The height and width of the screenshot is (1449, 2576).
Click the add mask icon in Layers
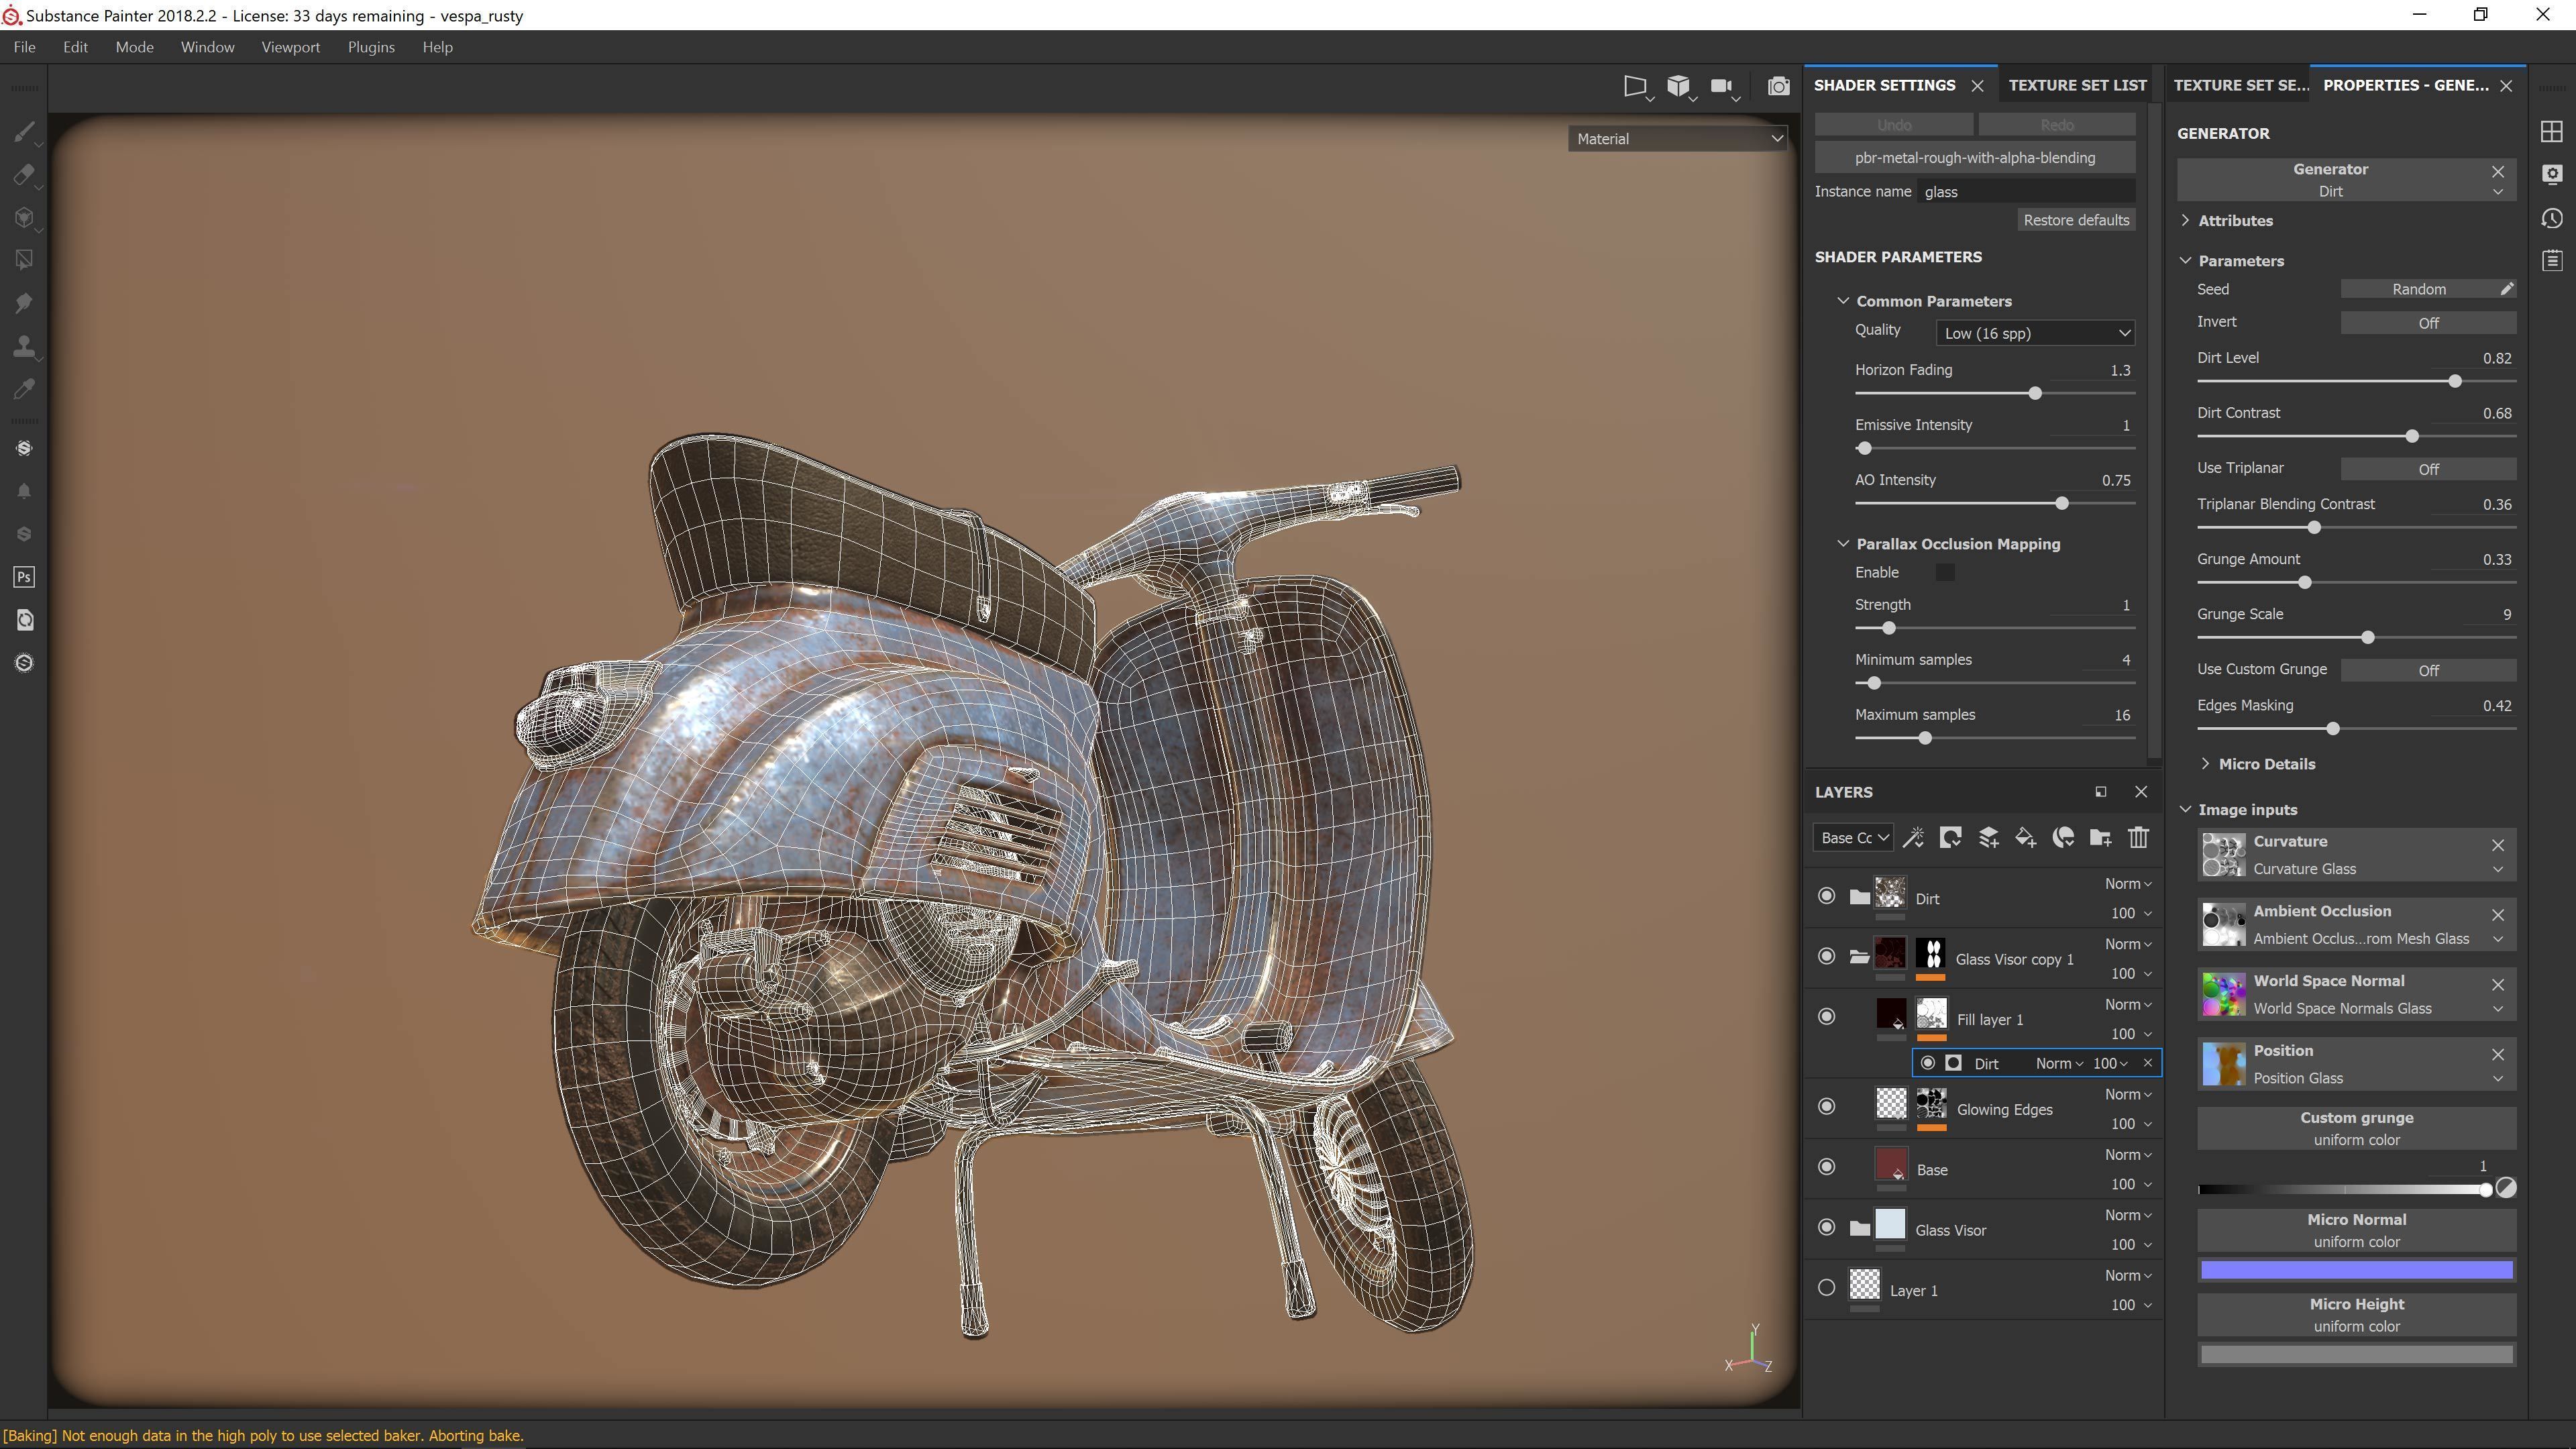click(x=1950, y=838)
